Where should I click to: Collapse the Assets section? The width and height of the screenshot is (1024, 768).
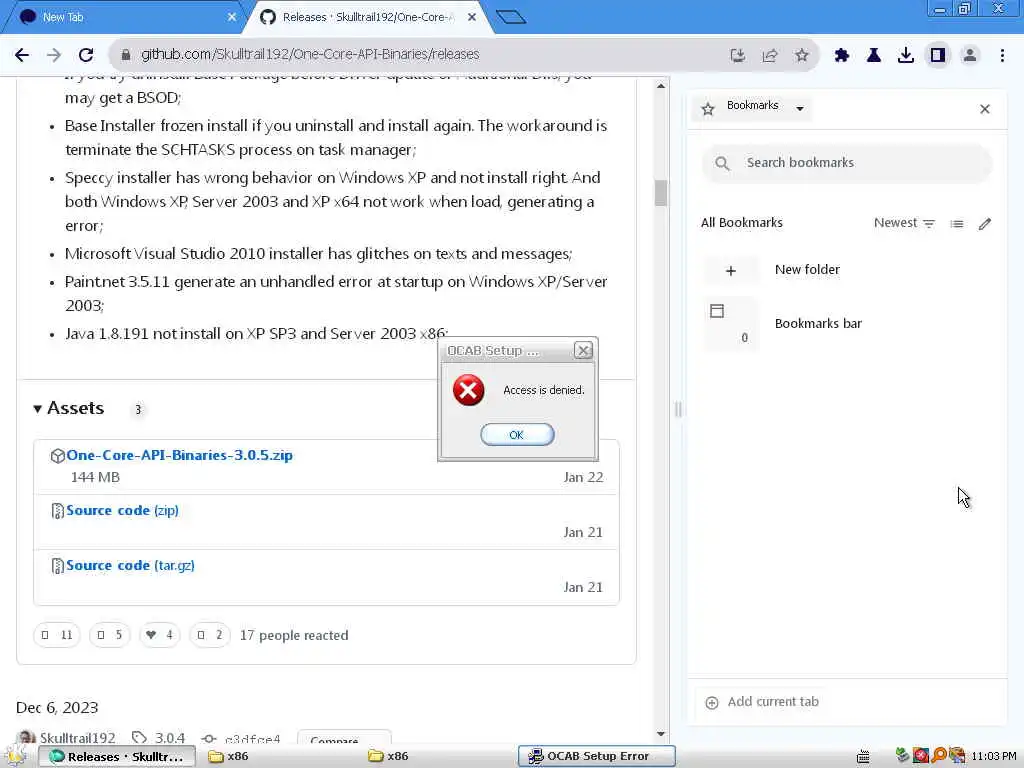pos(69,409)
